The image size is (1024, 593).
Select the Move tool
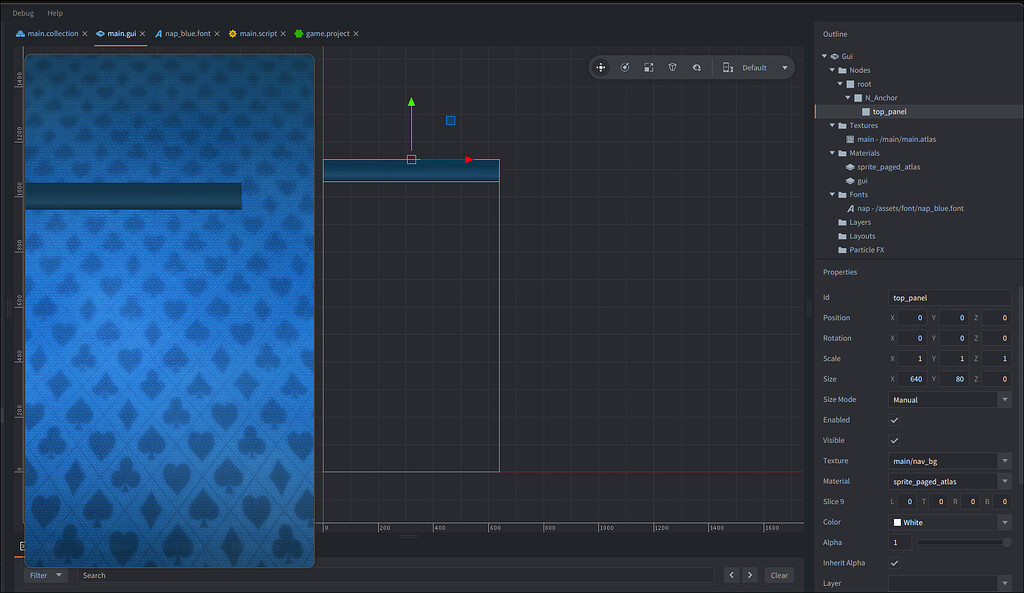coord(601,67)
